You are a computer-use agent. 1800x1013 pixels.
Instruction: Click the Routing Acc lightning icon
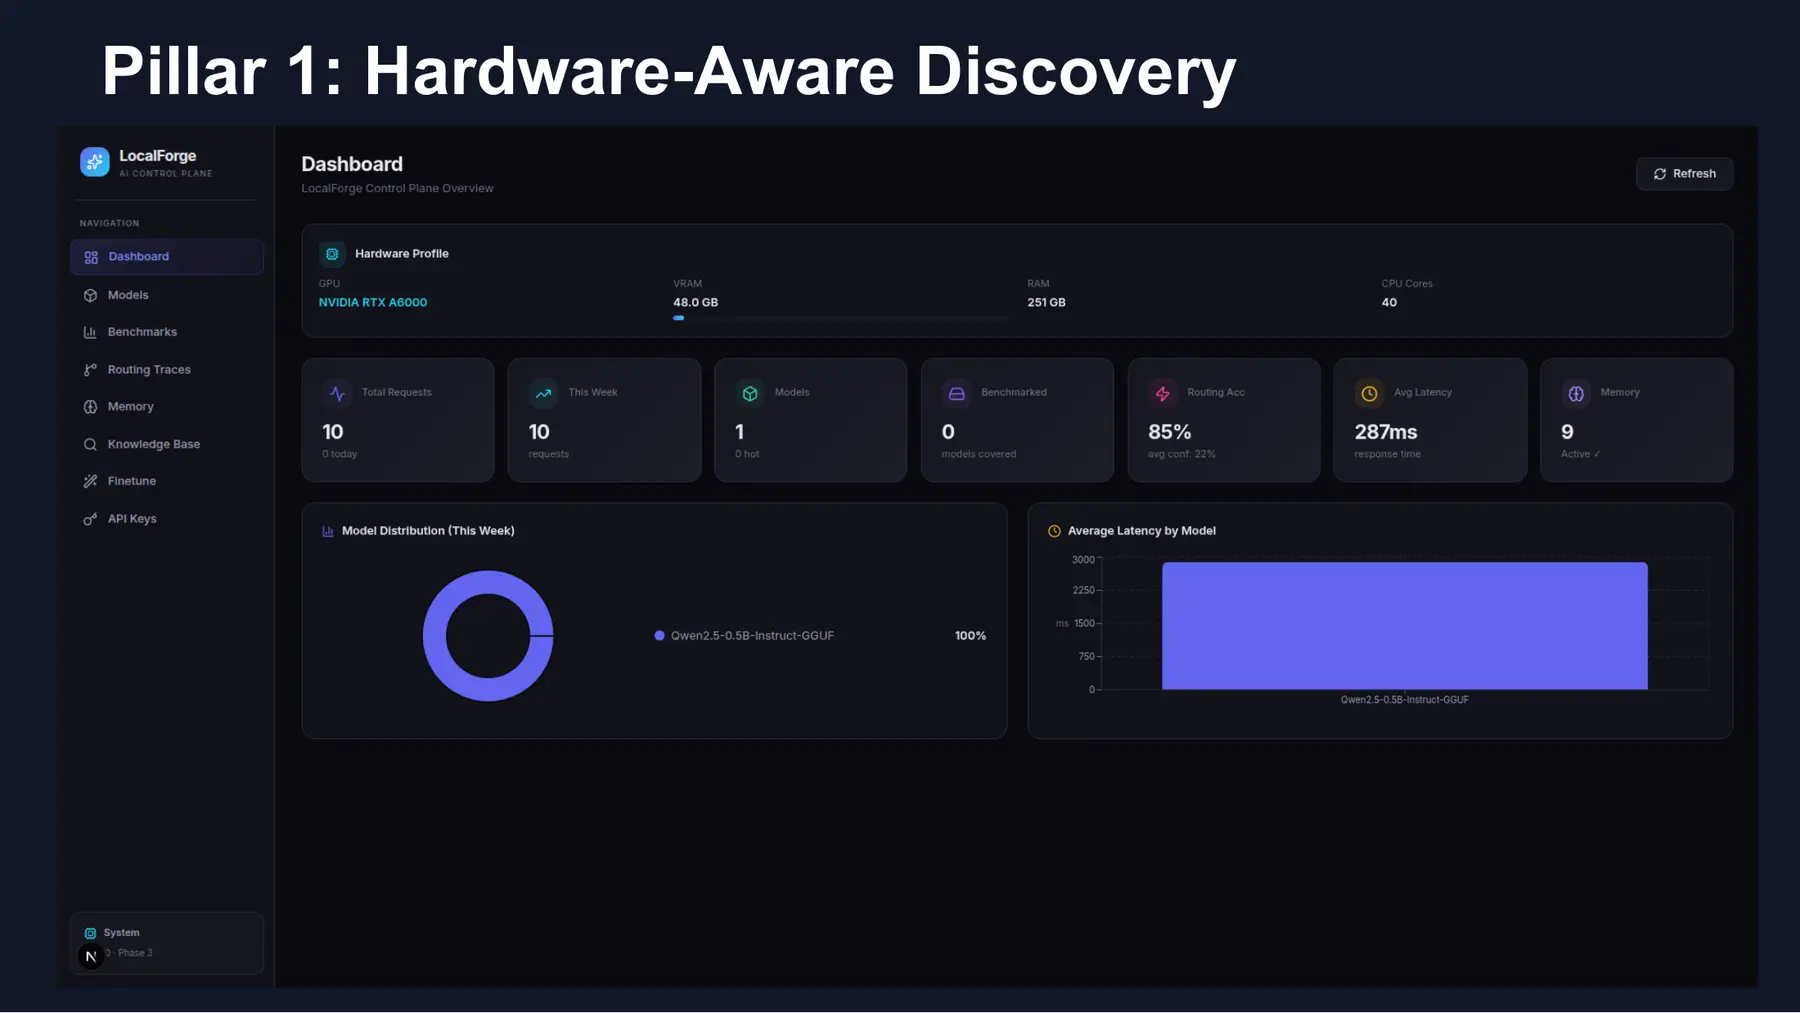point(1162,394)
